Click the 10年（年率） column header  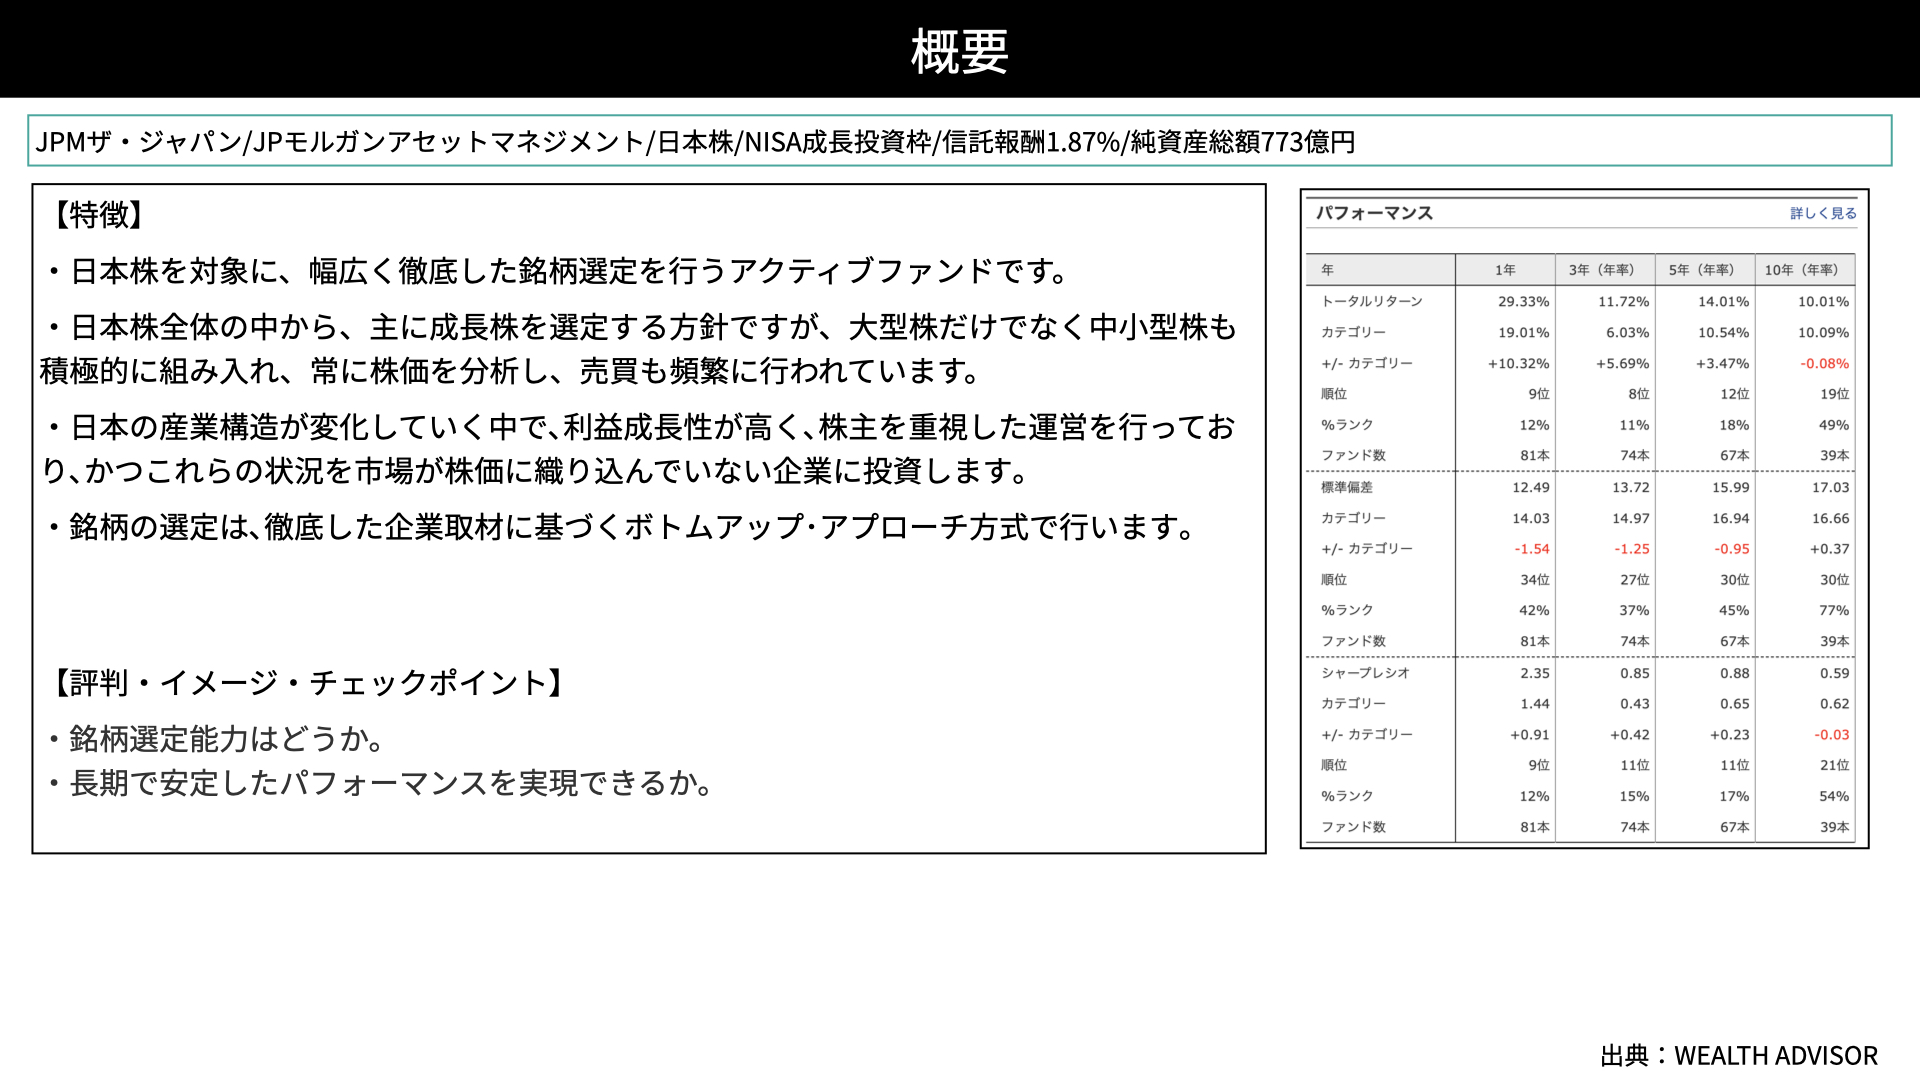coord(1801,270)
